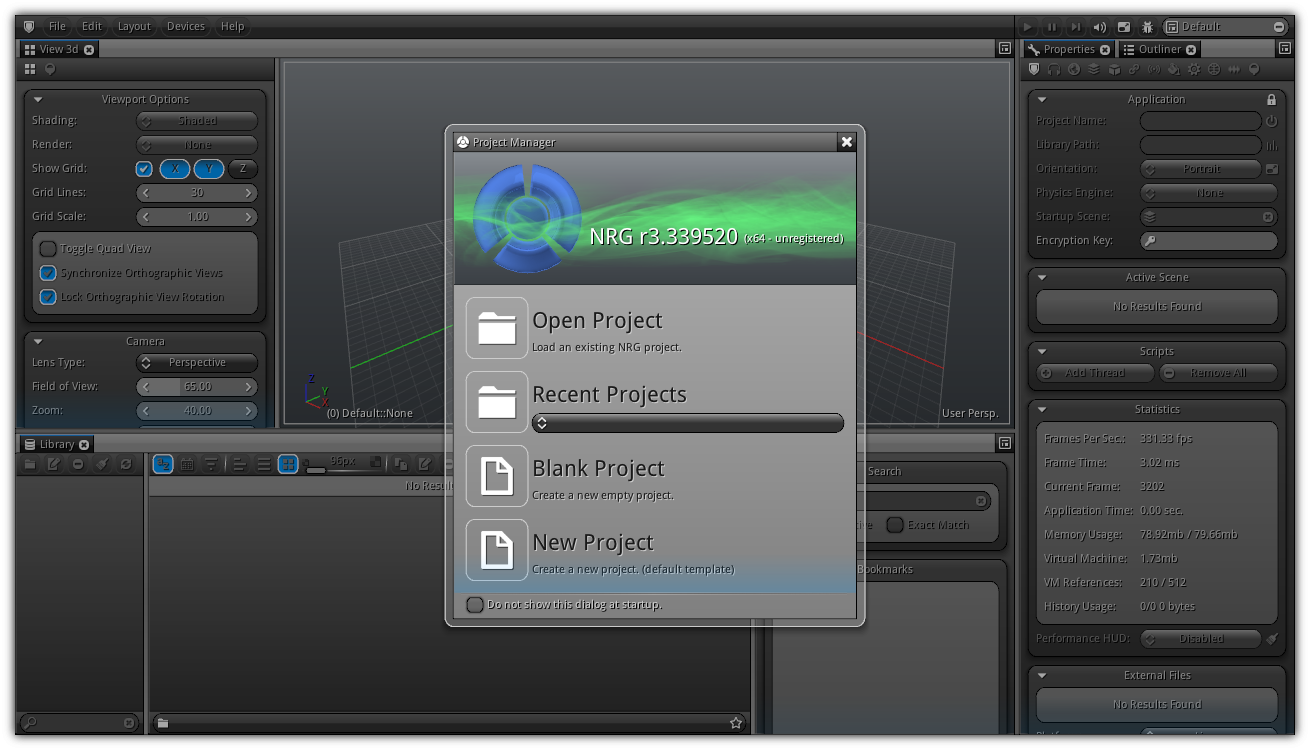Open the Recent Projects dropdown
1310x750 pixels.
[x=688, y=423]
